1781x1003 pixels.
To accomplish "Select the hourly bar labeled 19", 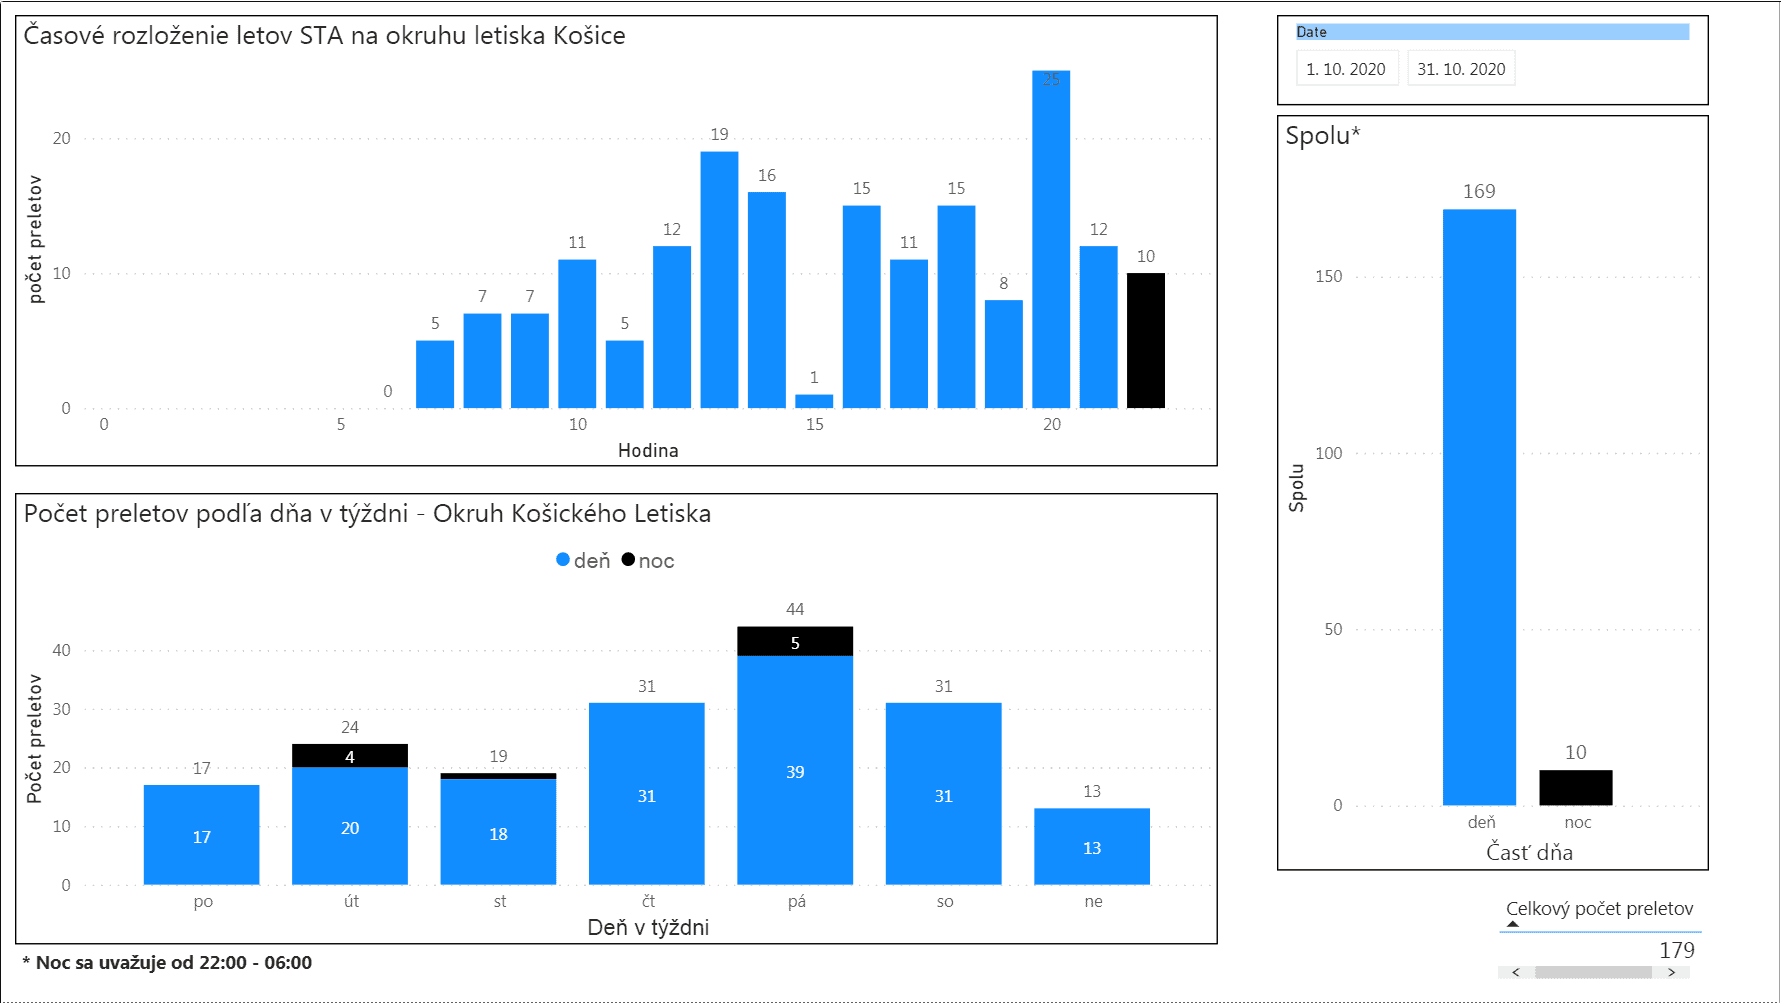I will click(719, 280).
